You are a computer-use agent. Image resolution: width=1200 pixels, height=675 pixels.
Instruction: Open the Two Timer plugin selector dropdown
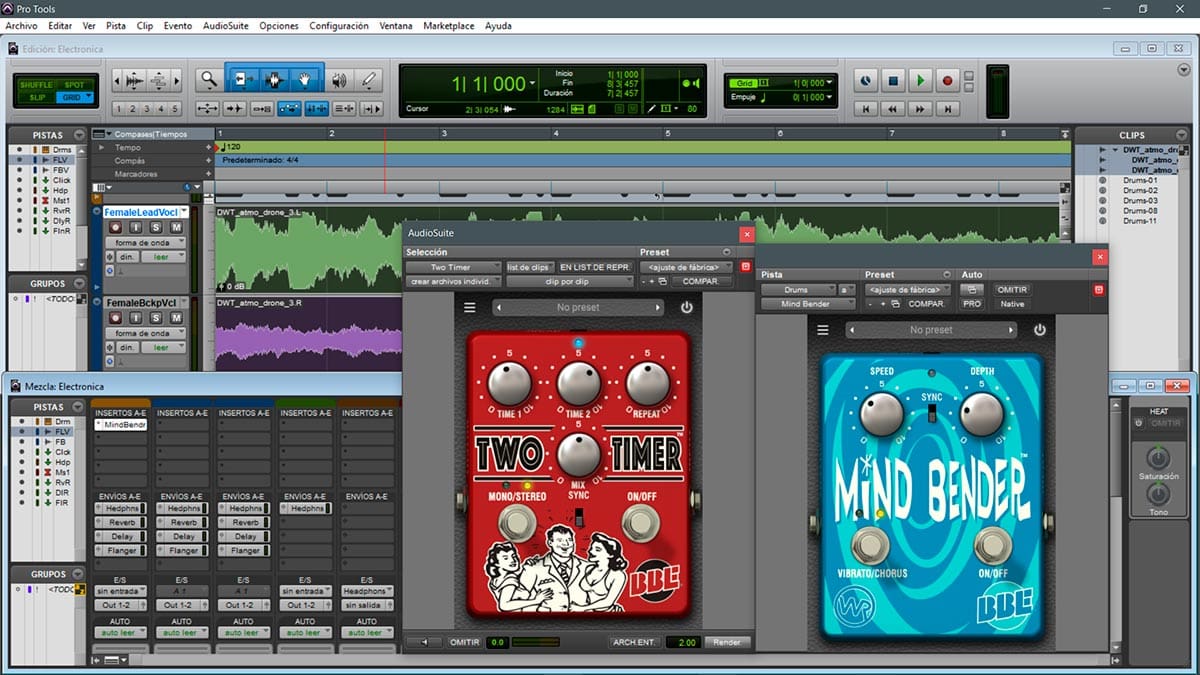tap(453, 267)
